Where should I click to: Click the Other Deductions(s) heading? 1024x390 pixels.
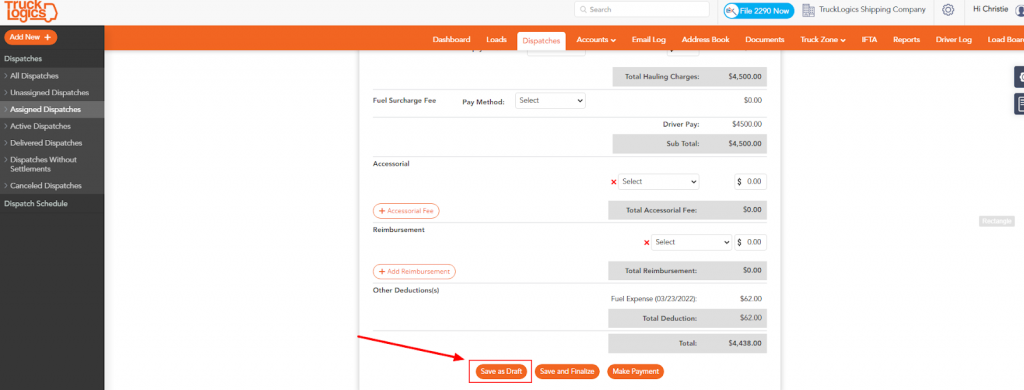pyautogui.click(x=406, y=290)
